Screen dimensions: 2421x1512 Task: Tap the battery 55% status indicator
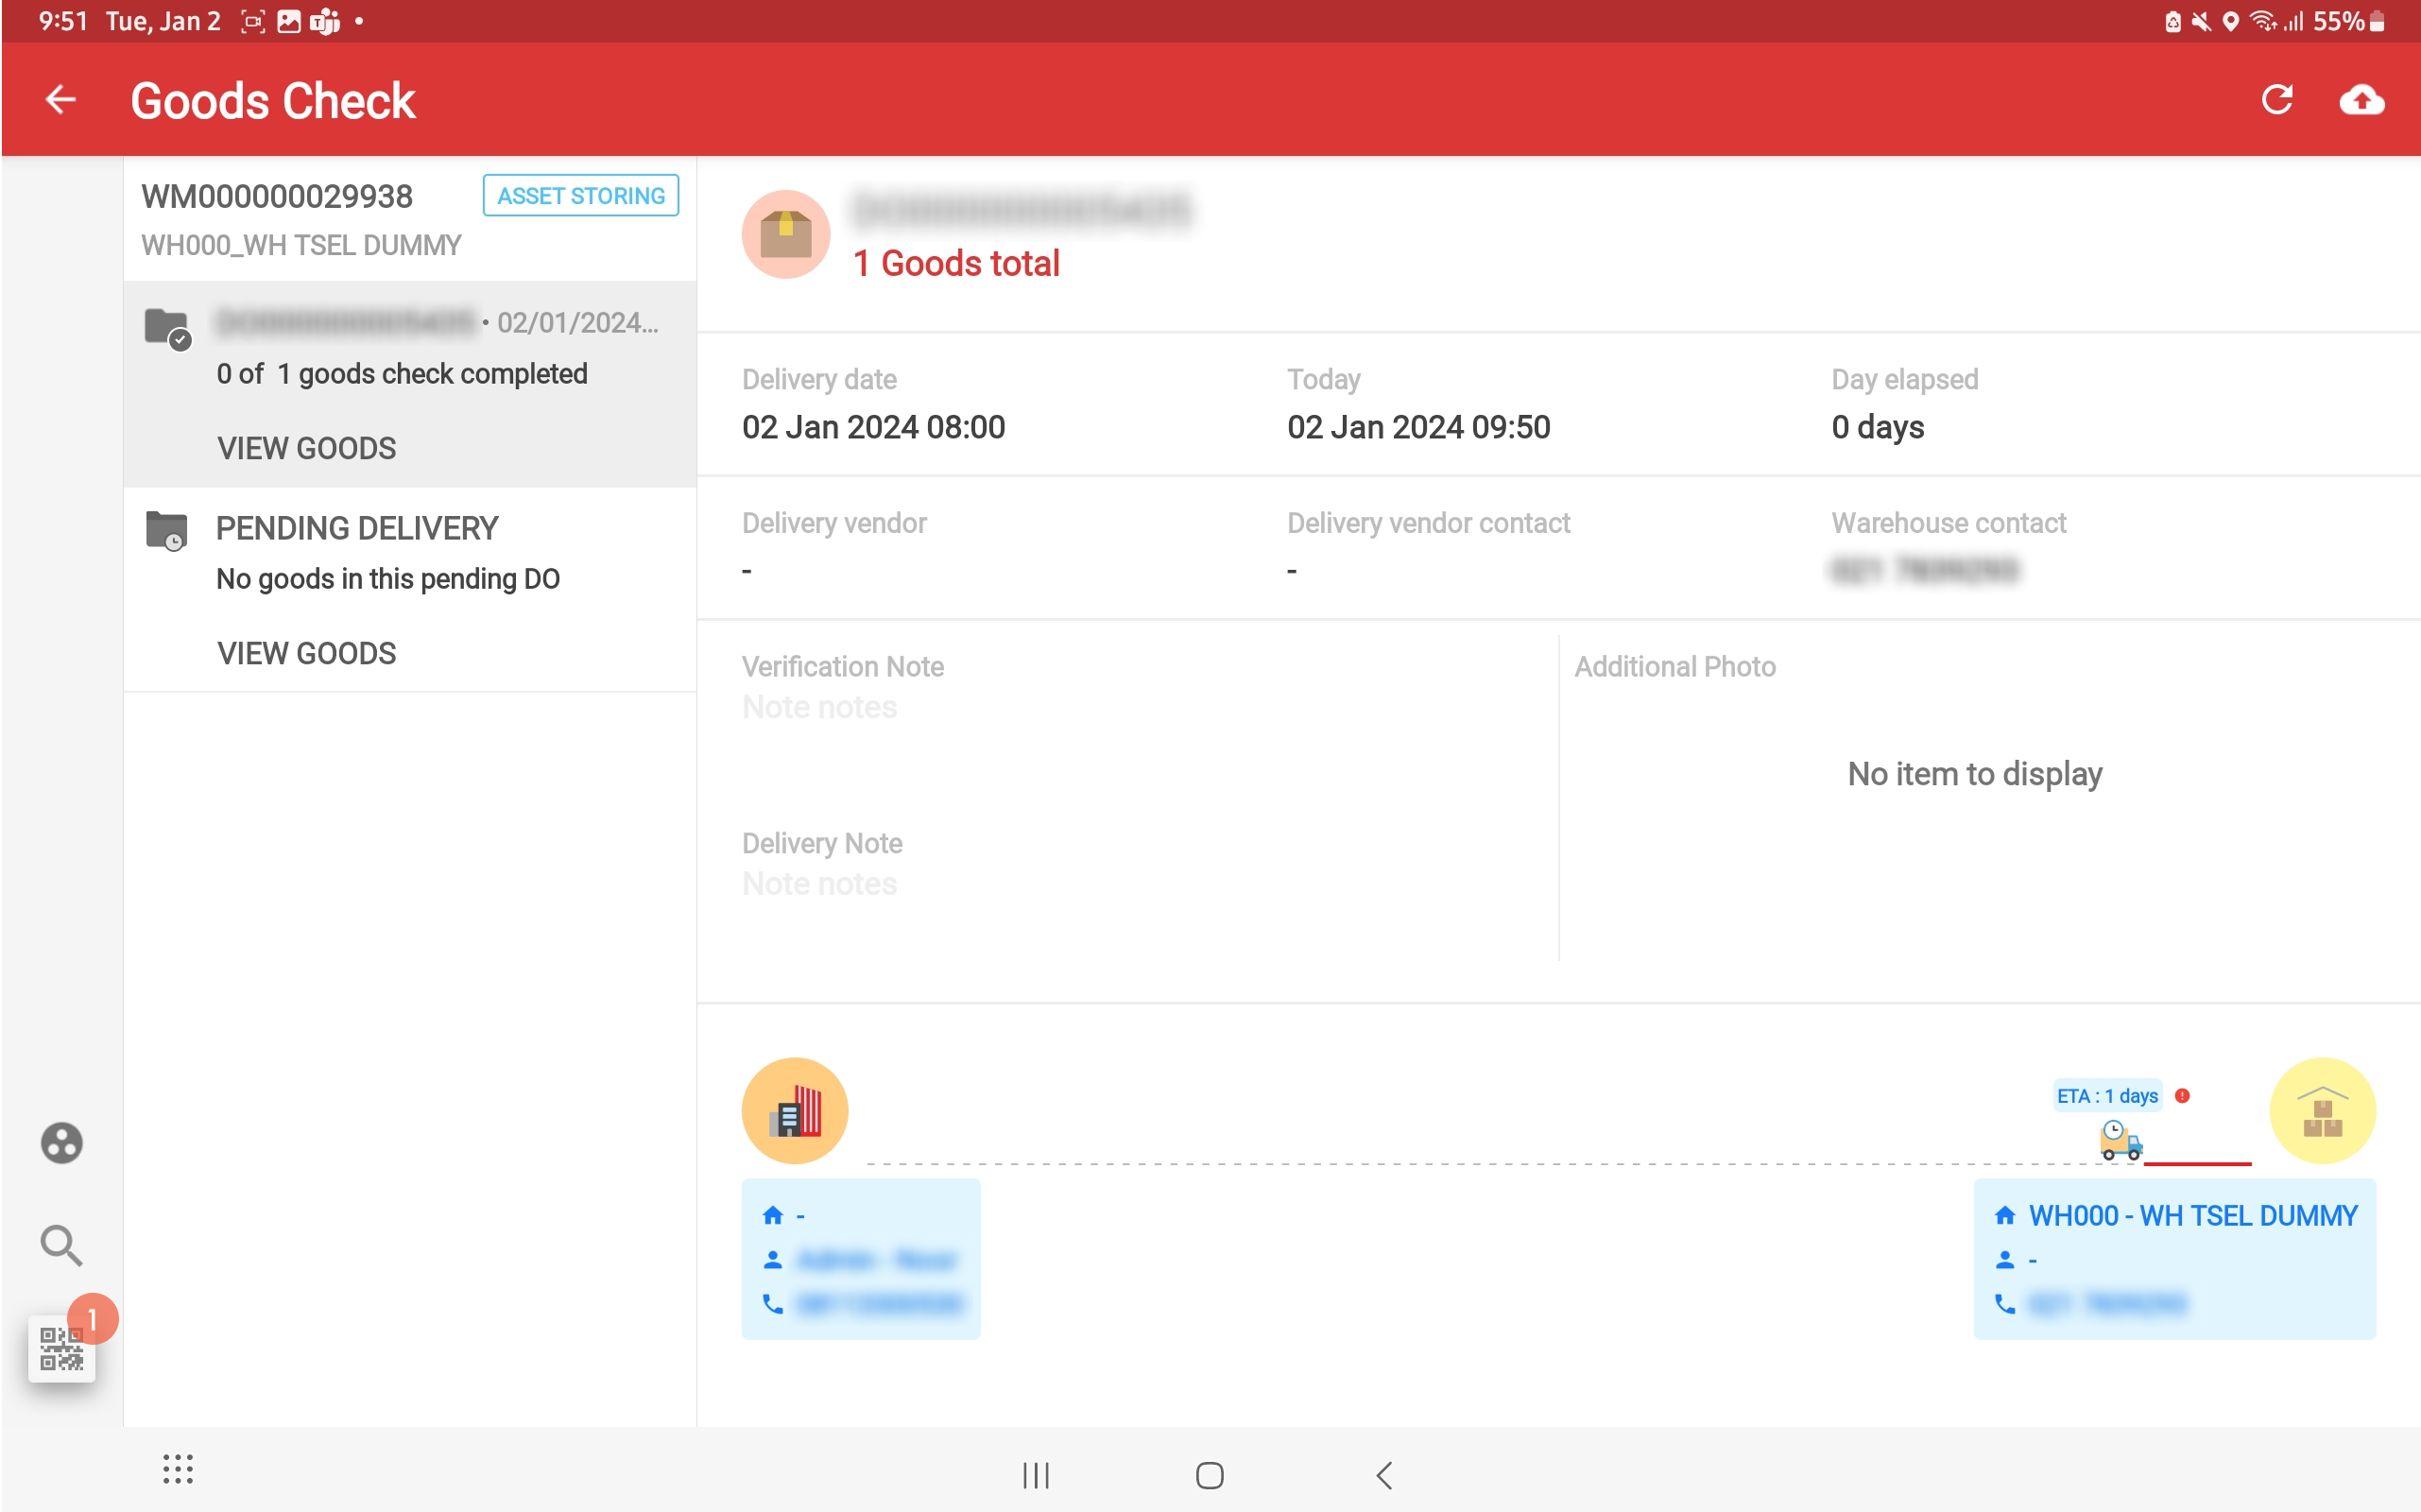(2348, 21)
